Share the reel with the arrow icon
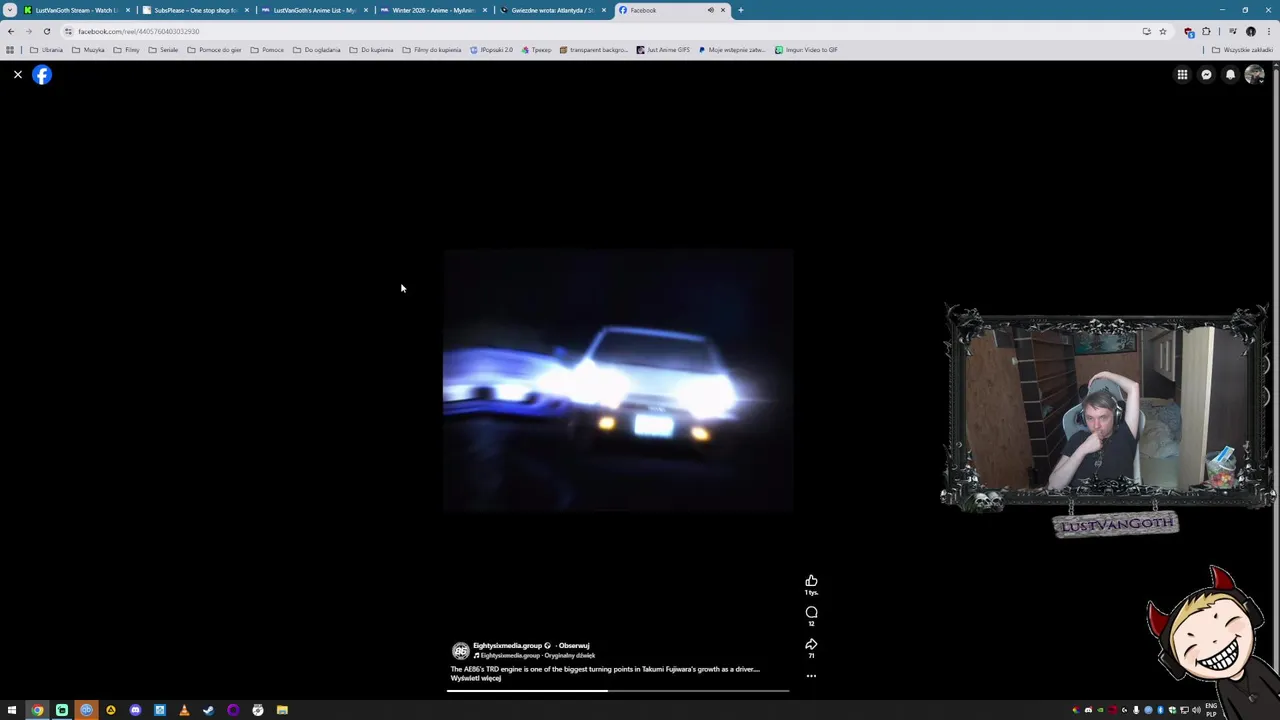1280x720 pixels. 811,645
